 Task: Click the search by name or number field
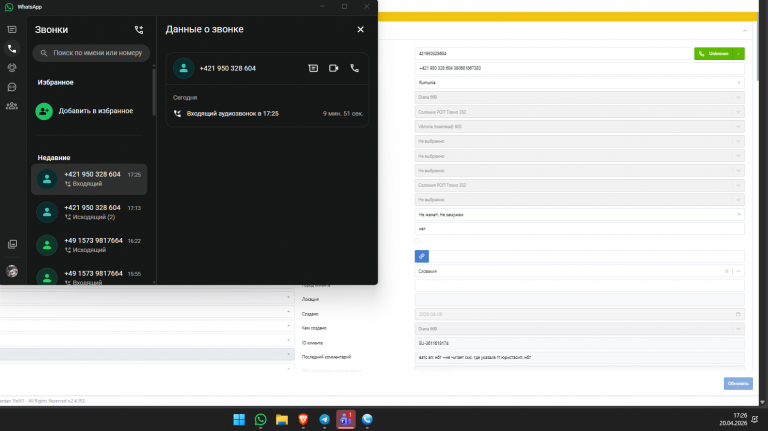[91, 53]
